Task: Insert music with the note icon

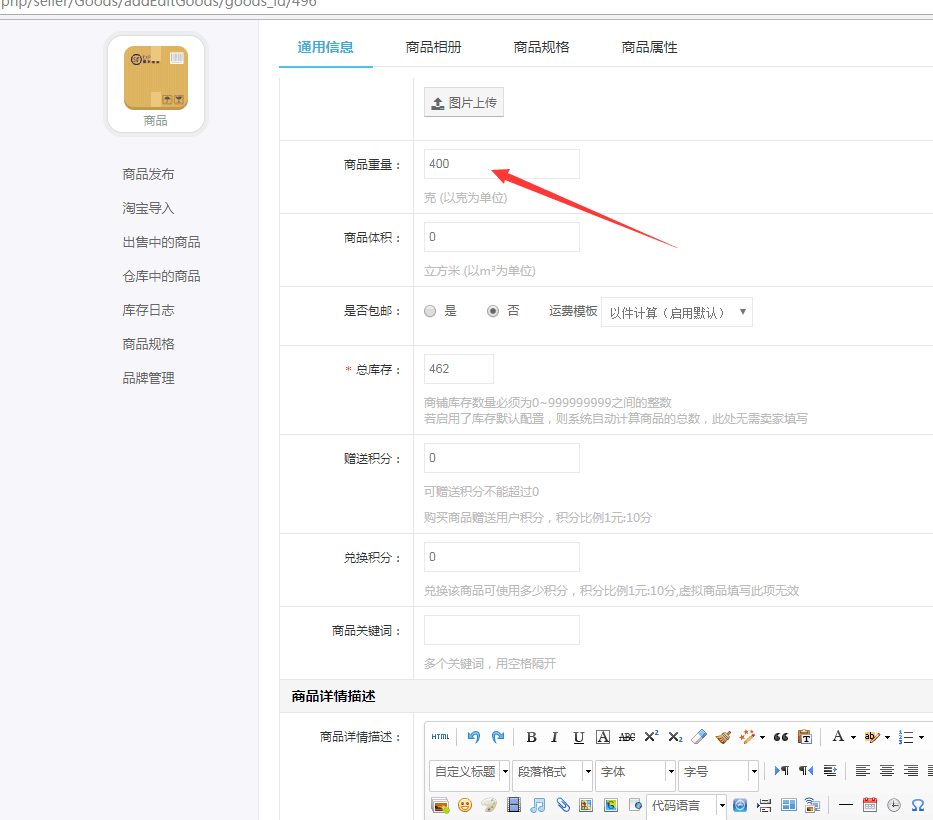Action: [x=538, y=805]
